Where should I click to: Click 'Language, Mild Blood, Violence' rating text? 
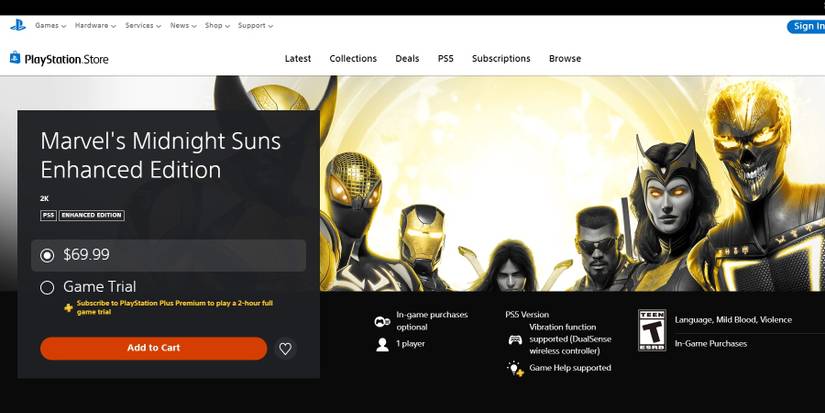pyautogui.click(x=733, y=320)
